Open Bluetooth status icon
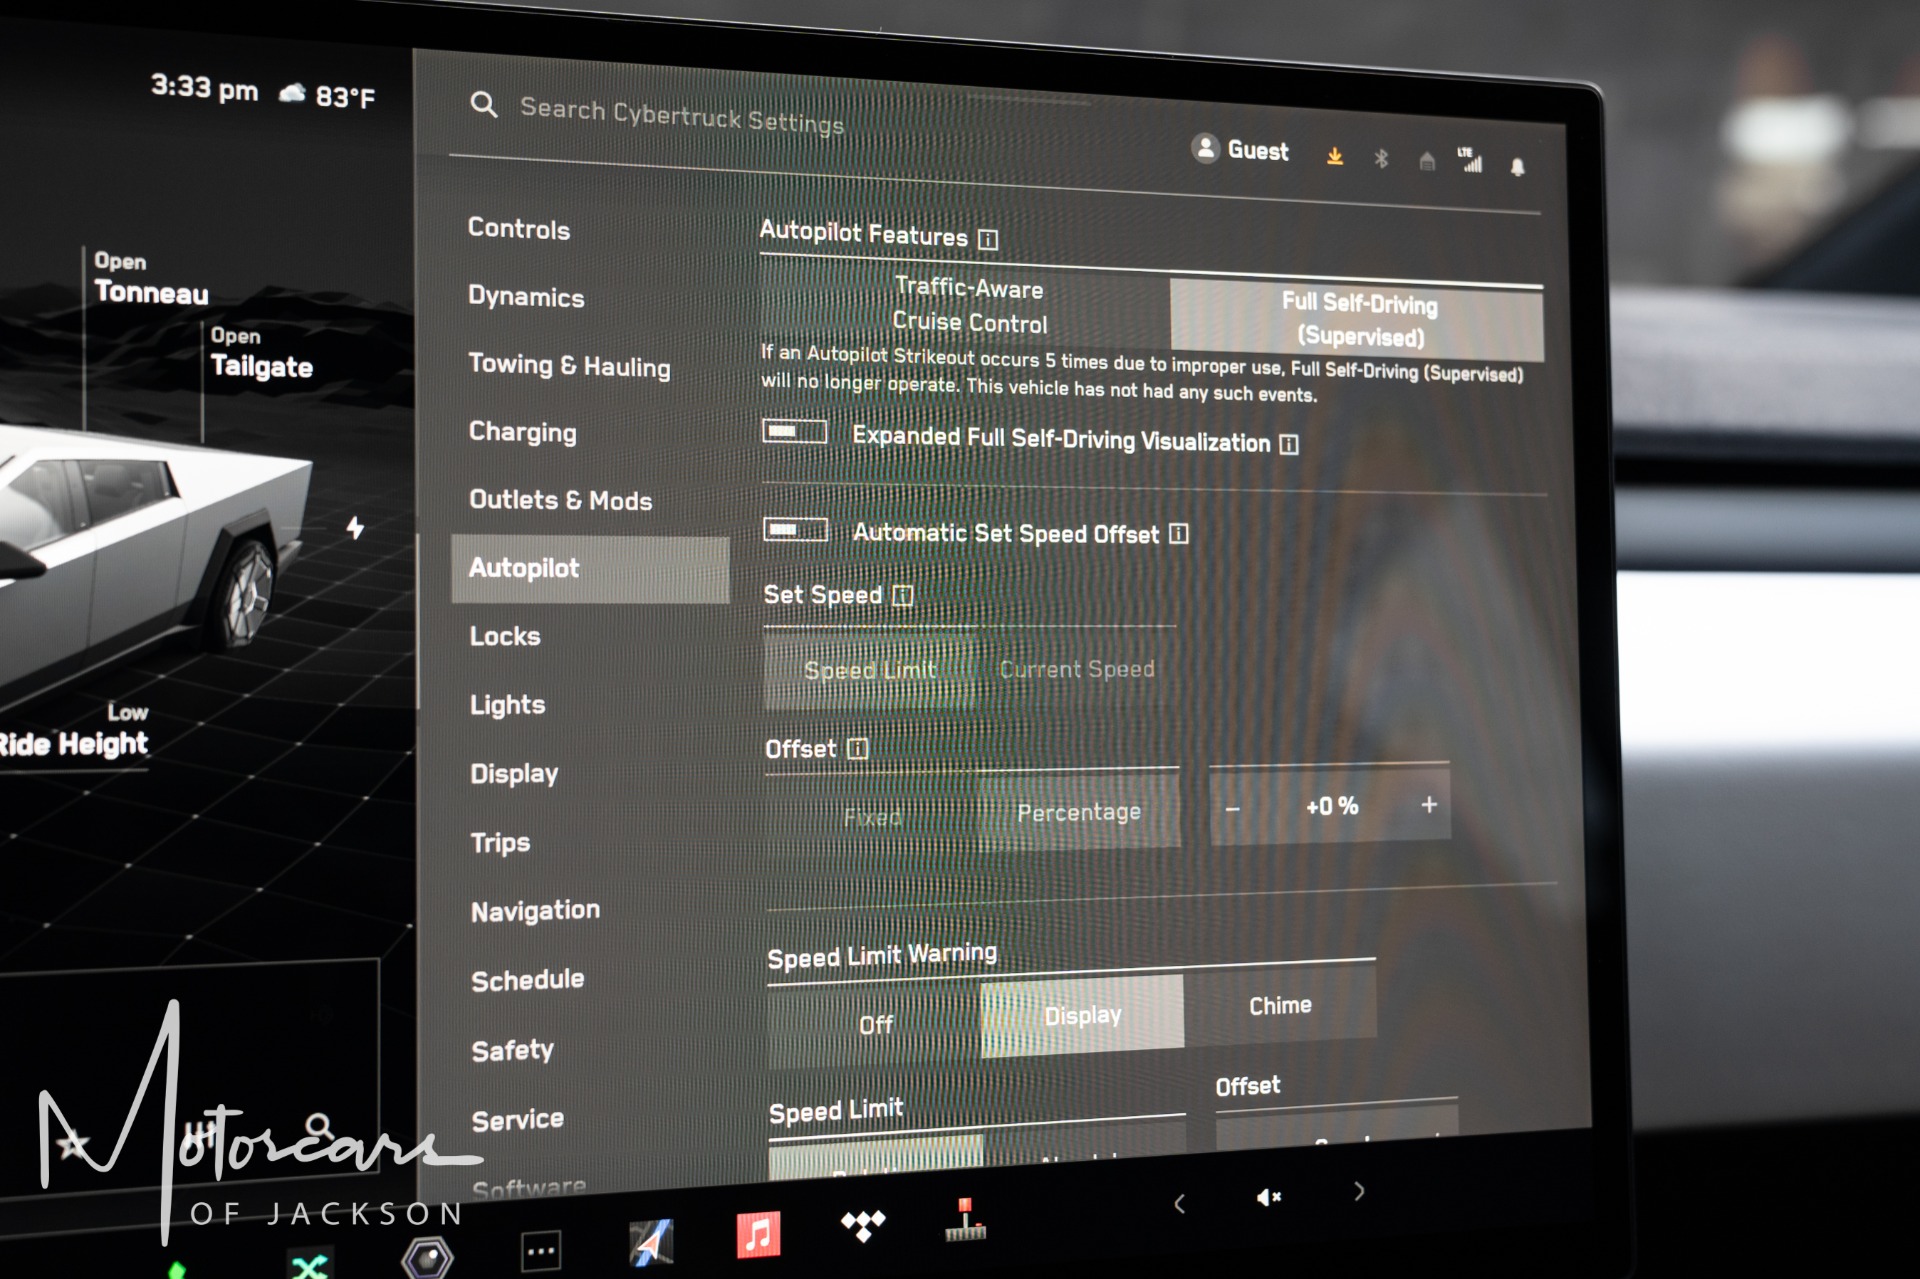Screen dimensions: 1920x1279 (x=1381, y=158)
